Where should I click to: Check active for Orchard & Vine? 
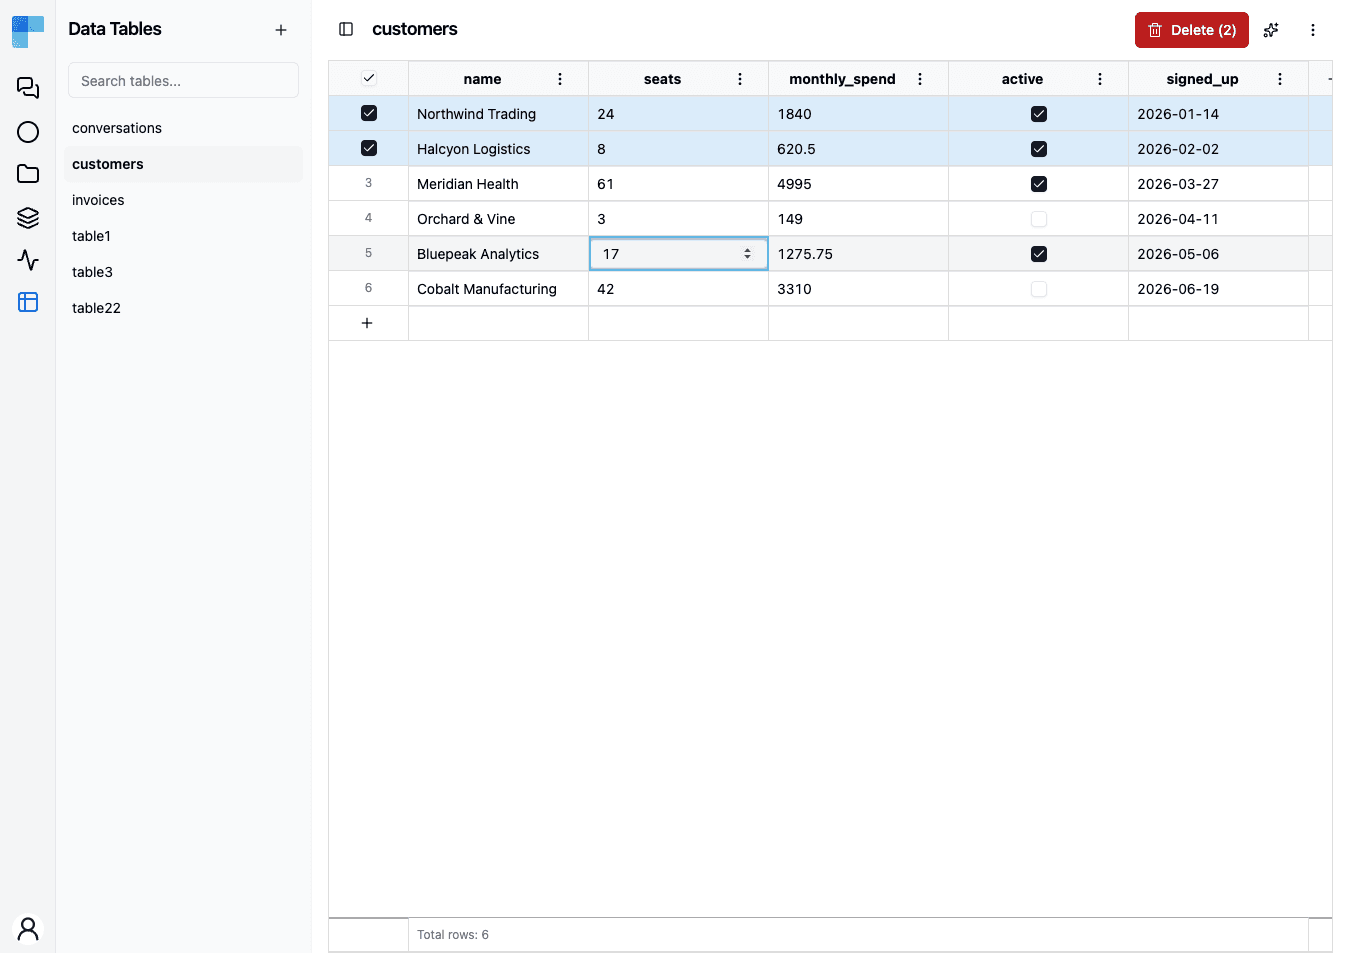pos(1039,219)
